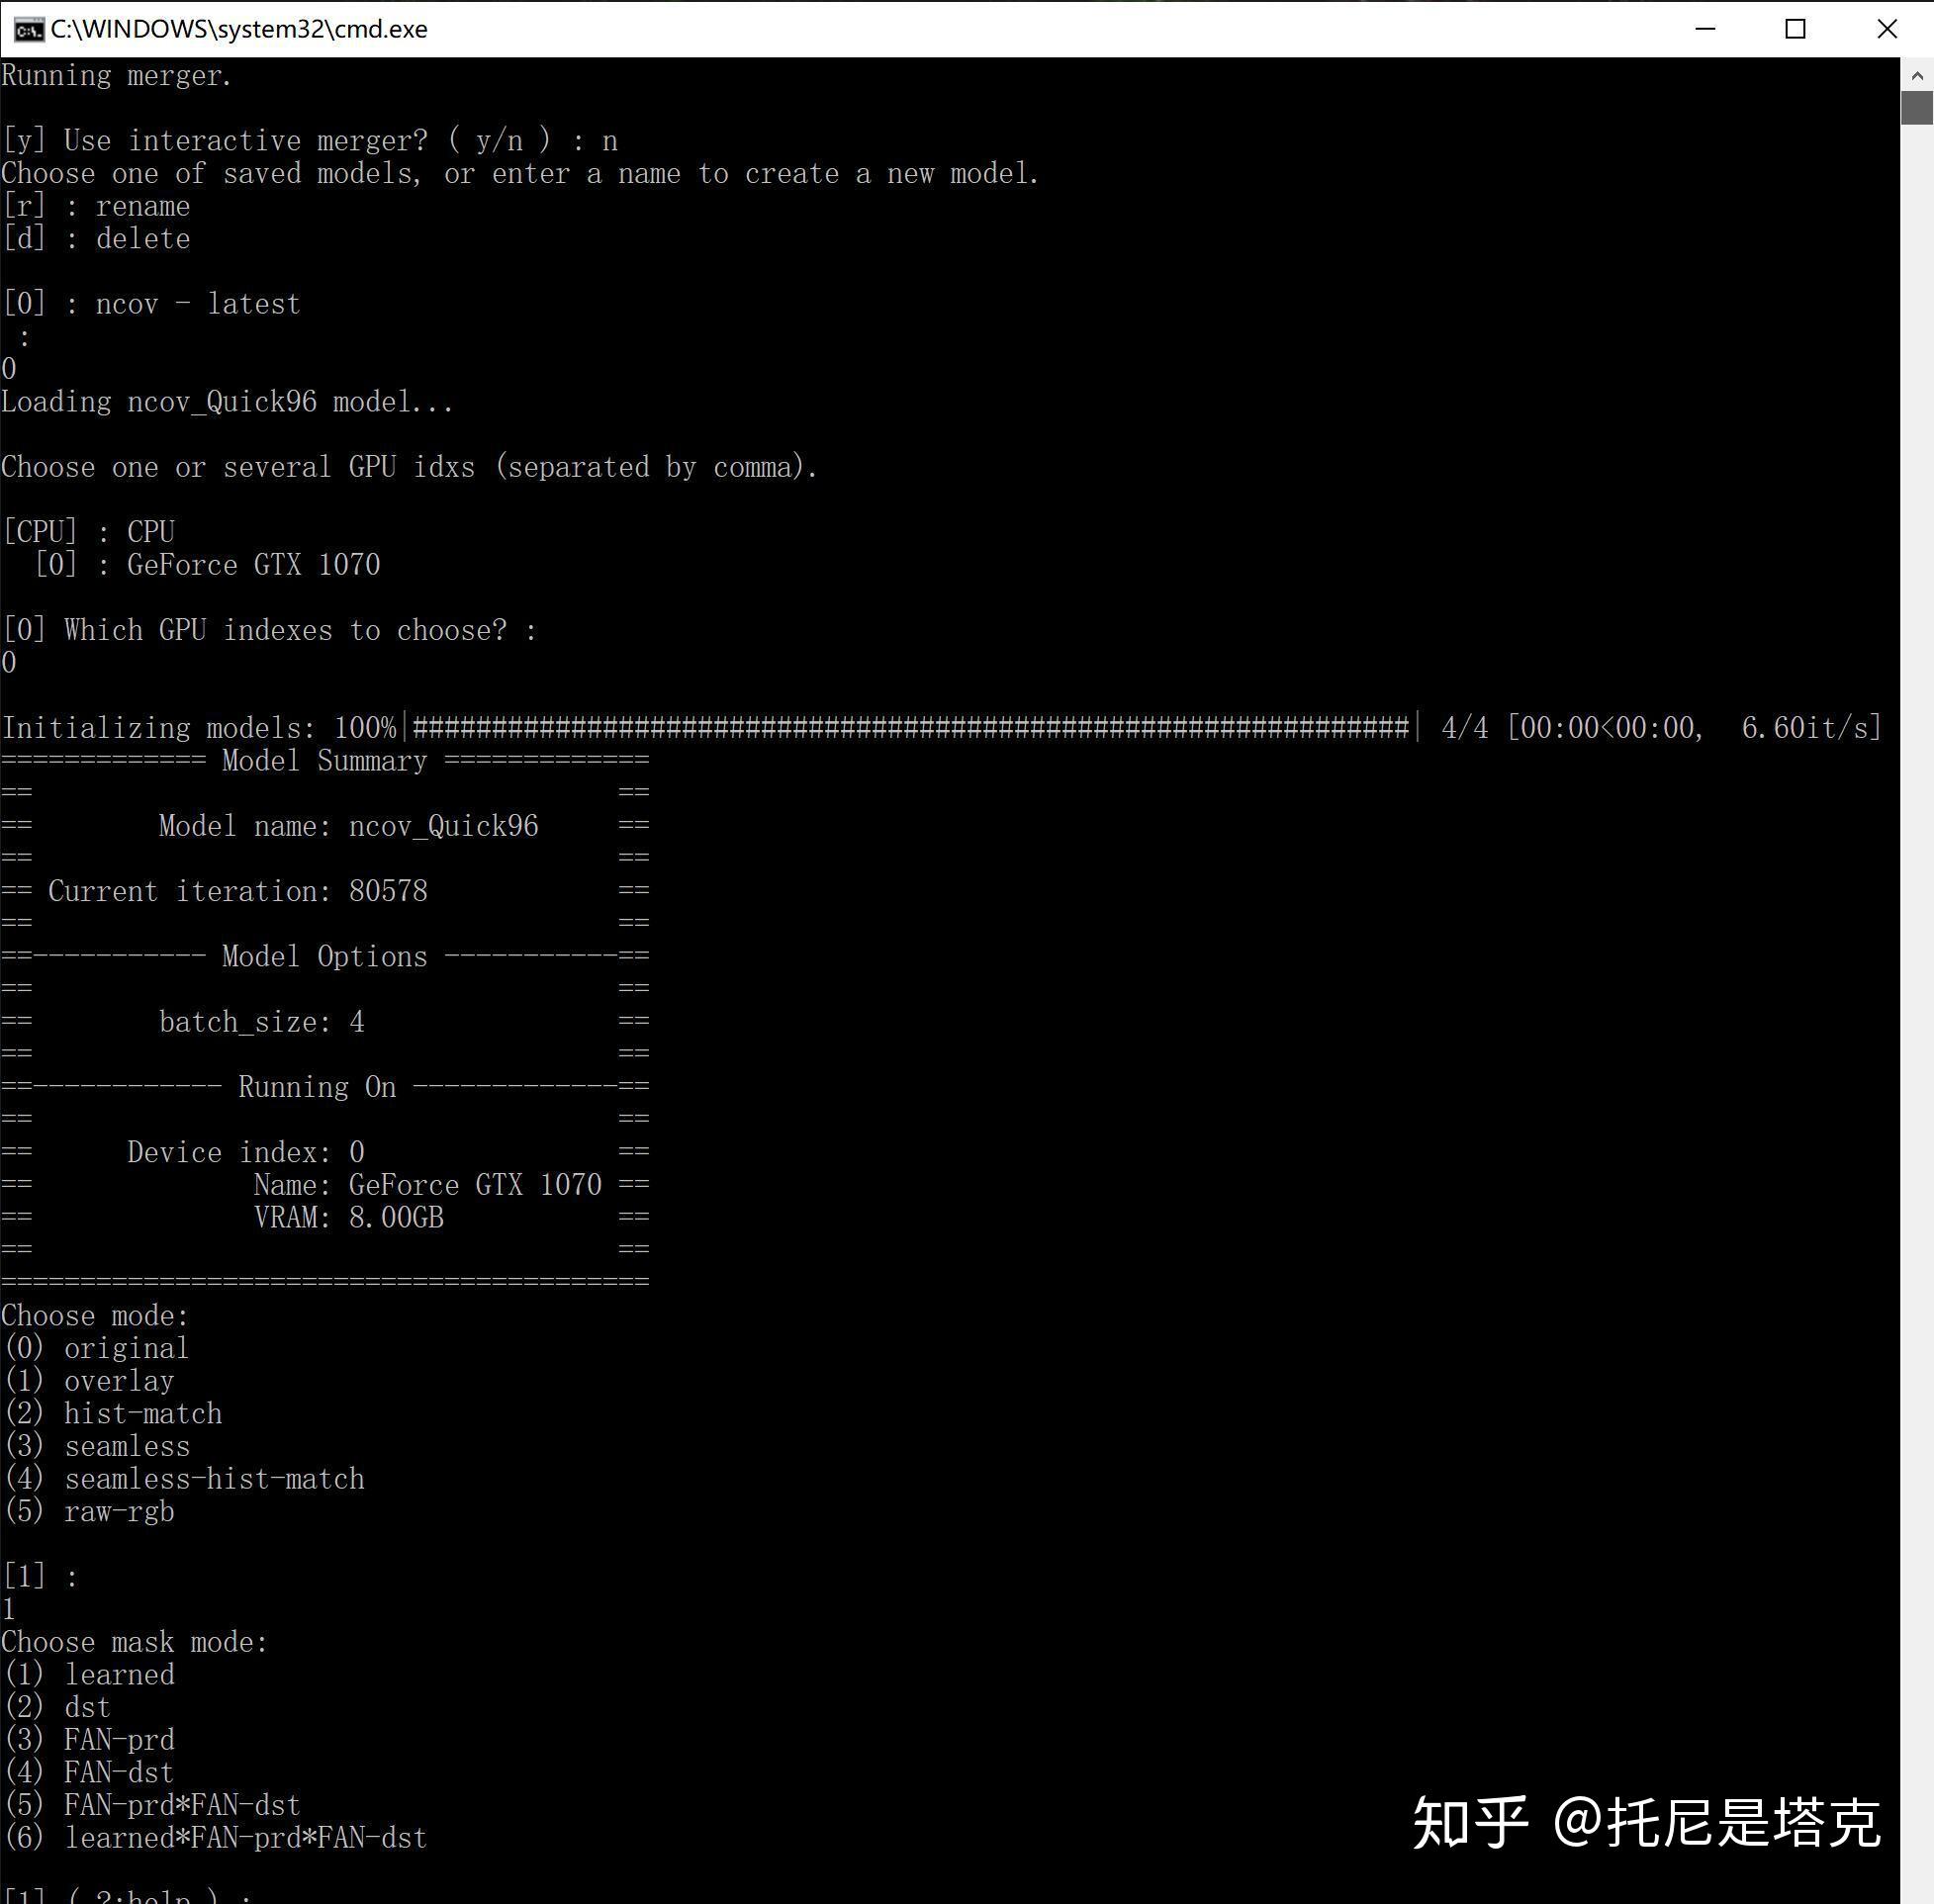
Task: Click the batch_size: 4 line
Action: 260,1021
